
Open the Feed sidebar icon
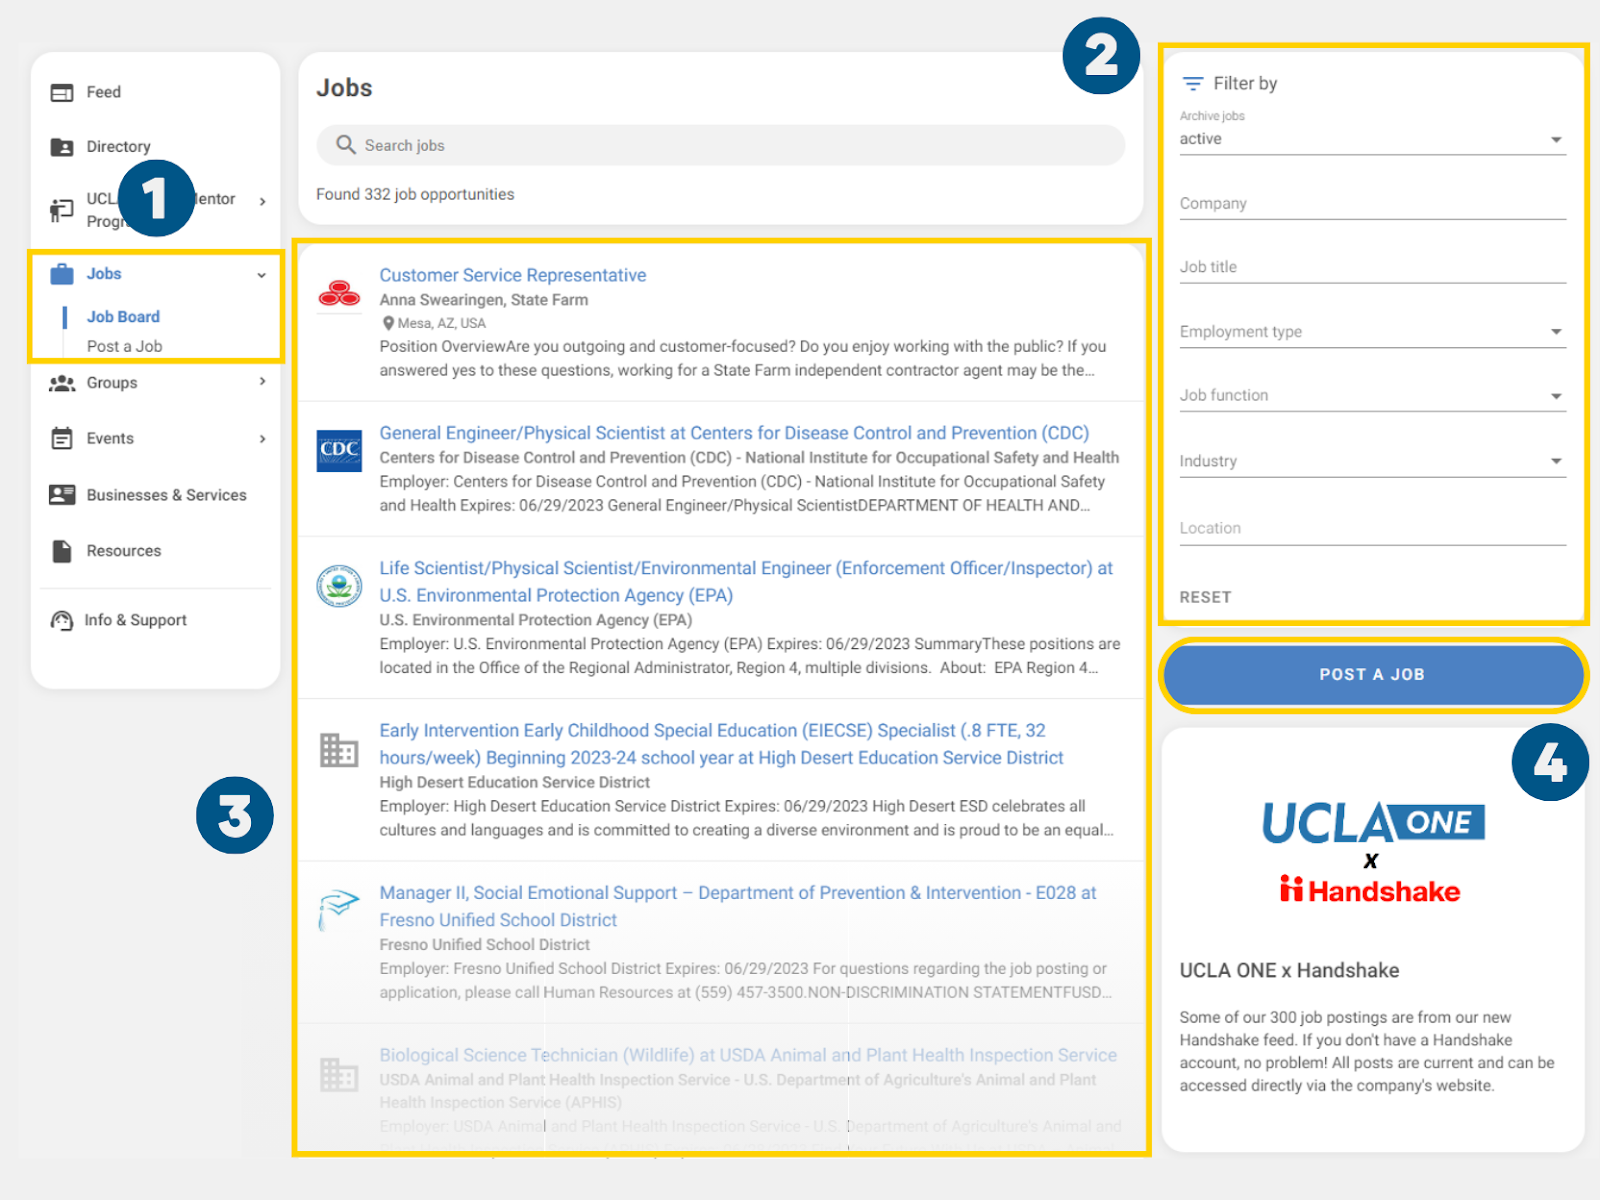coord(62,92)
